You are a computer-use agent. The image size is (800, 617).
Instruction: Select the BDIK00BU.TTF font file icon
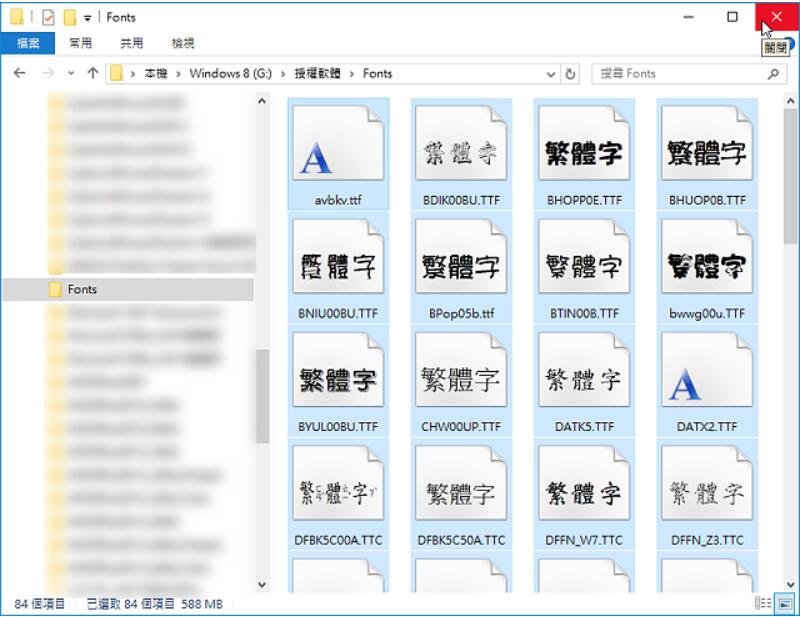(x=461, y=143)
